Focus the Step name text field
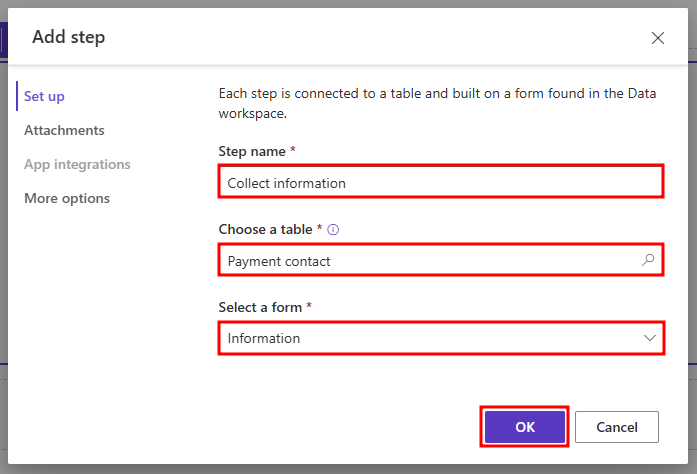This screenshot has height=474, width=697. pyautogui.click(x=440, y=183)
